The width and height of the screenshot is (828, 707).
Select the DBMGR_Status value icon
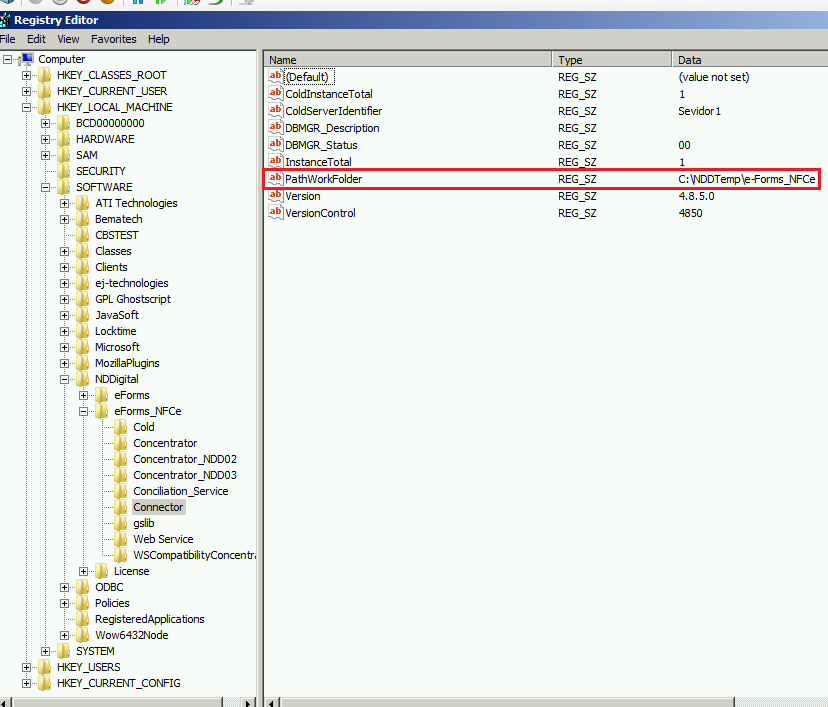(x=276, y=145)
